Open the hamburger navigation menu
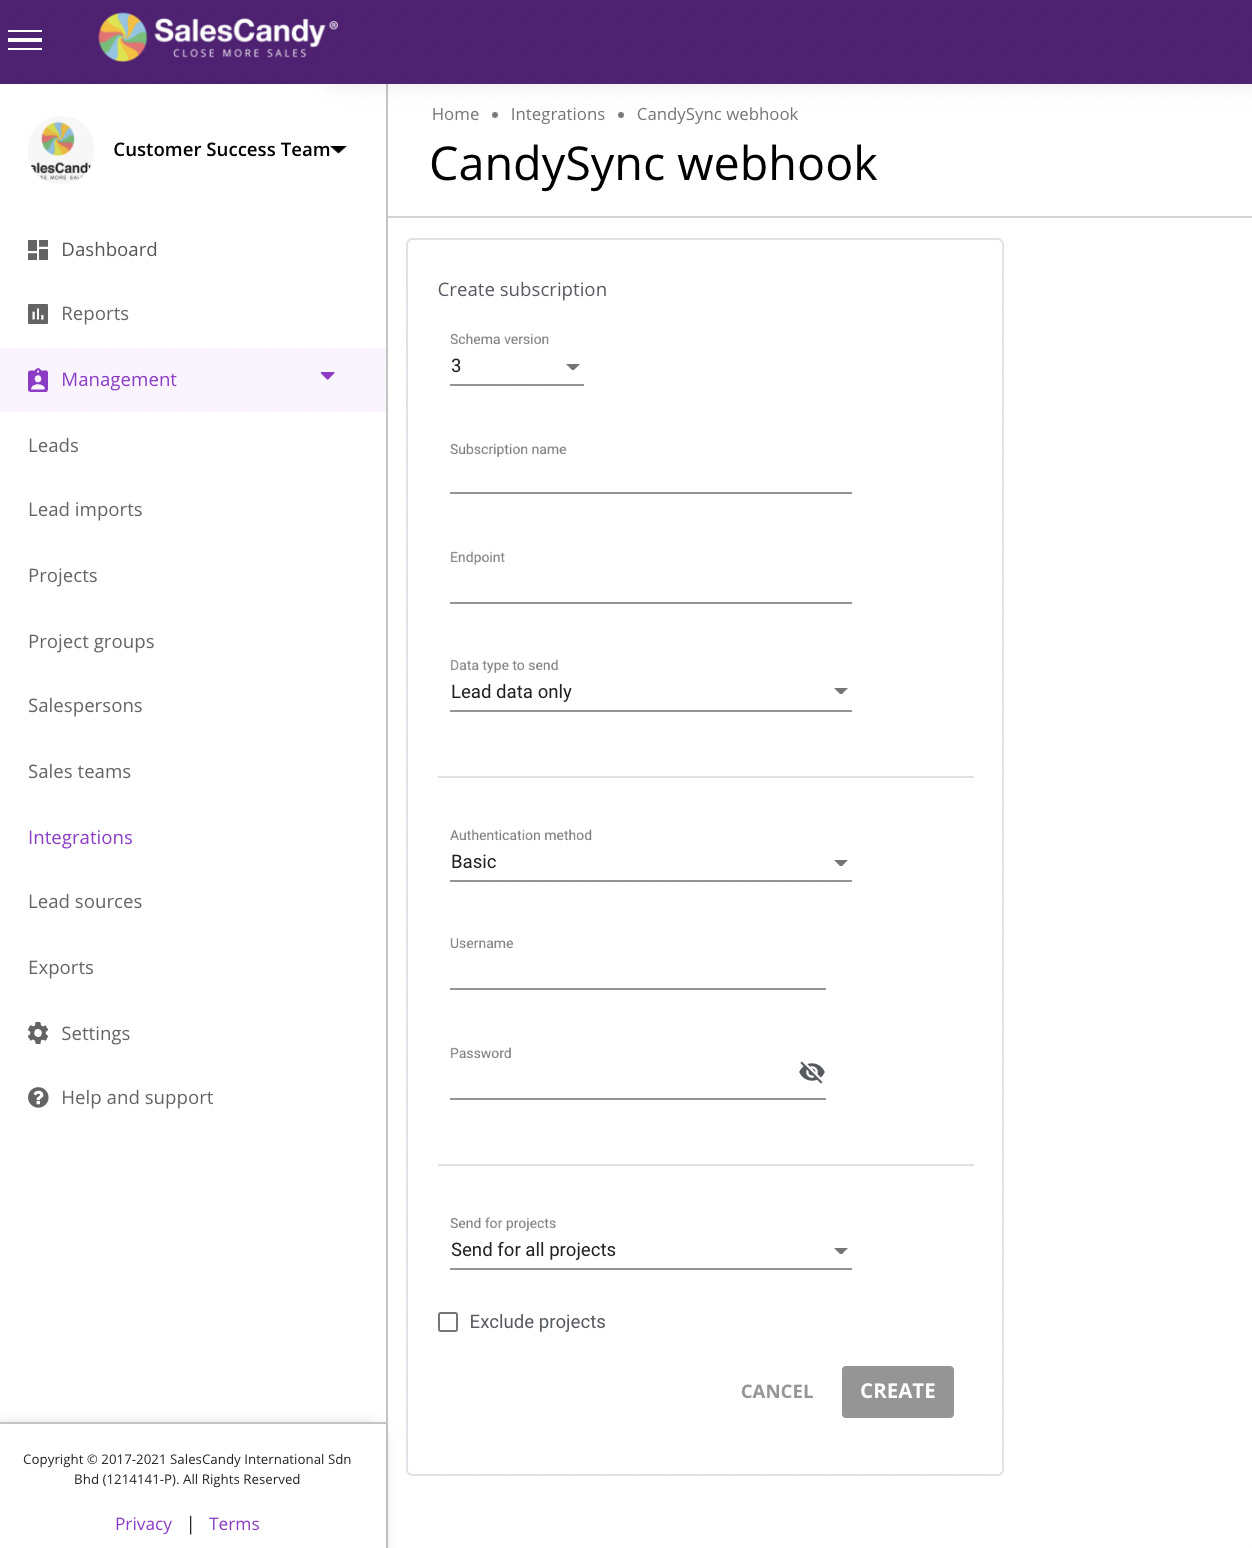This screenshot has height=1548, width=1252. pyautogui.click(x=25, y=40)
